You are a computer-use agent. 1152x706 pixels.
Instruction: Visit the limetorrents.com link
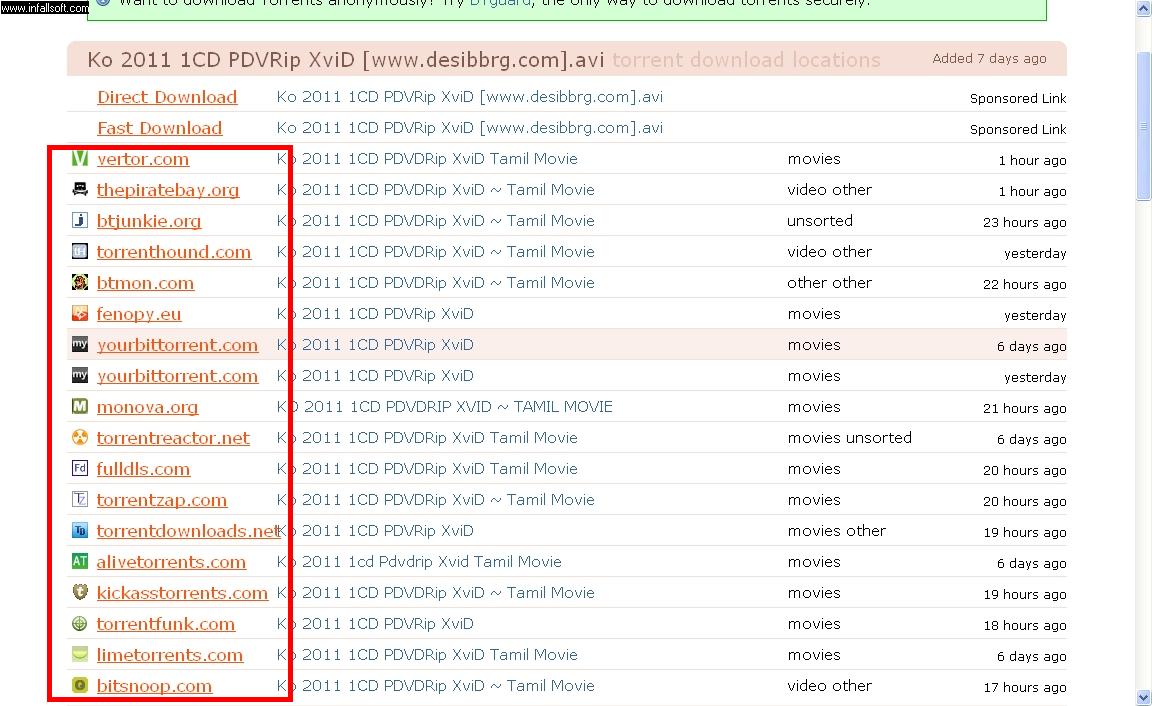point(169,655)
